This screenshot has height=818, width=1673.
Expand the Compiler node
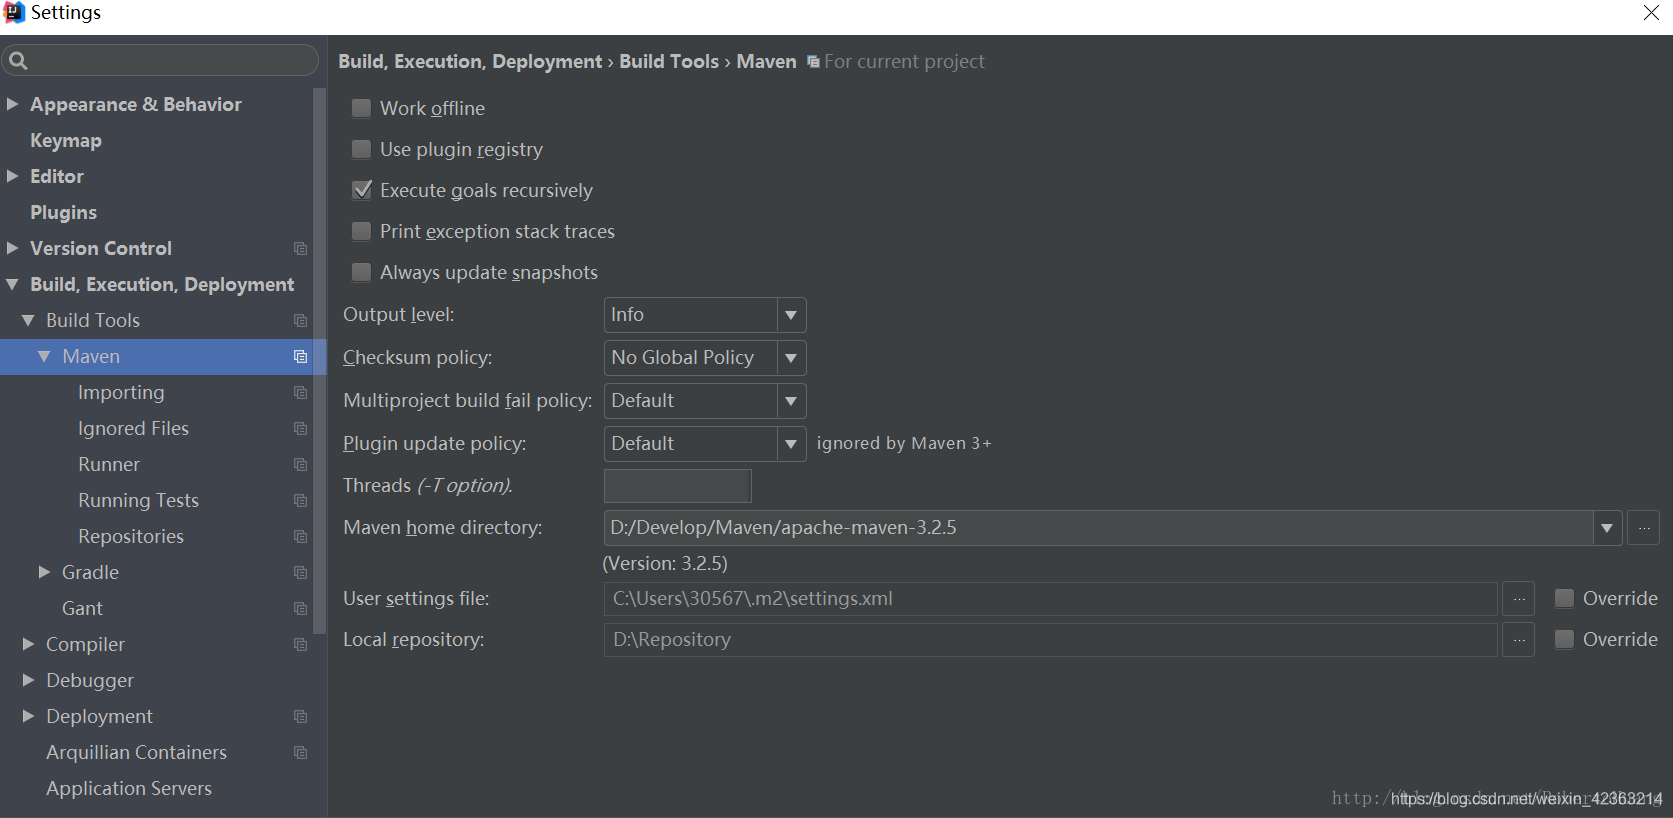[28, 644]
